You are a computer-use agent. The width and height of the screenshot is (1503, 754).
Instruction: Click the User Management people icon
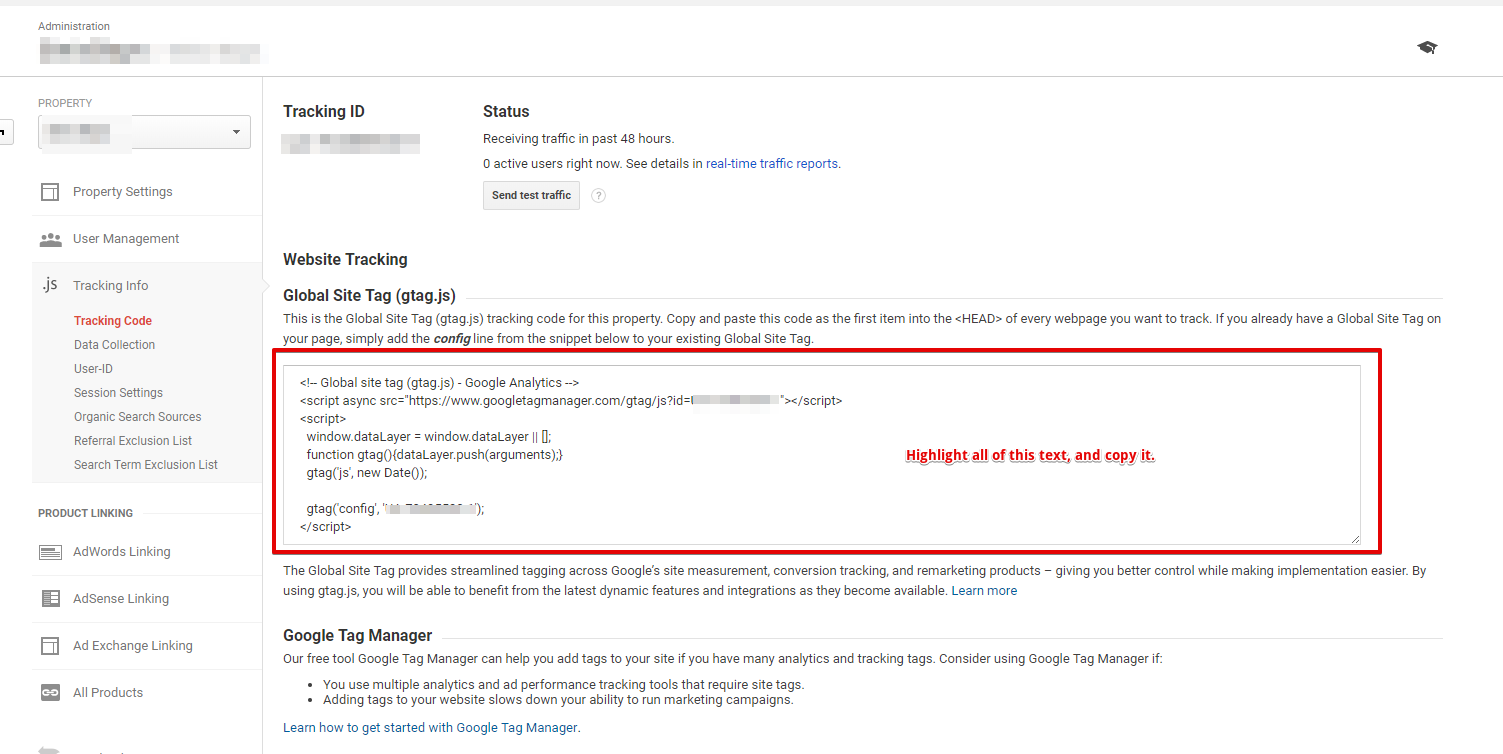(50, 239)
